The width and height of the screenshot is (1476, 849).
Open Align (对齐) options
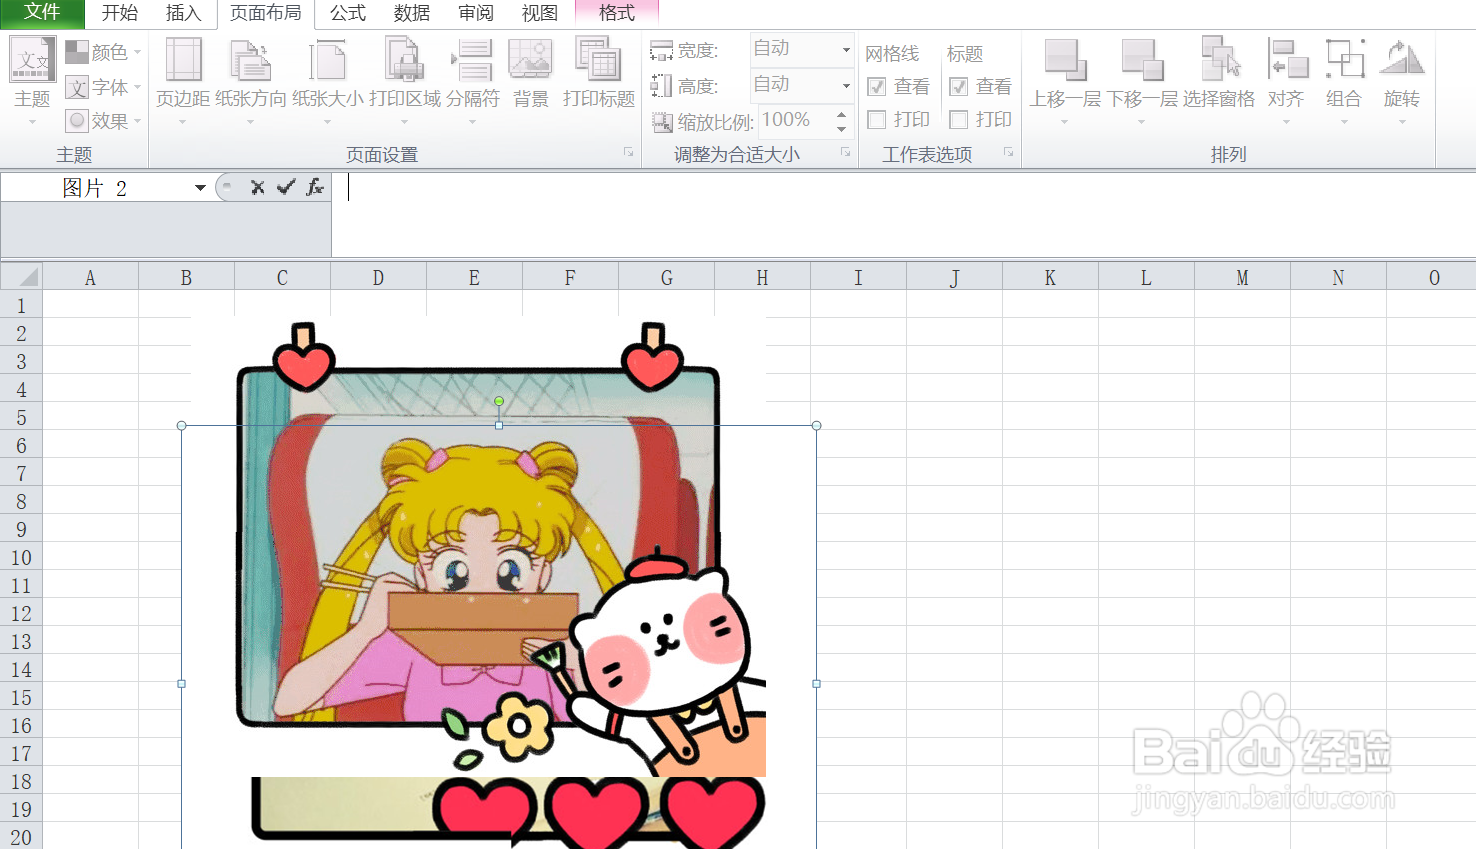pyautogui.click(x=1286, y=80)
